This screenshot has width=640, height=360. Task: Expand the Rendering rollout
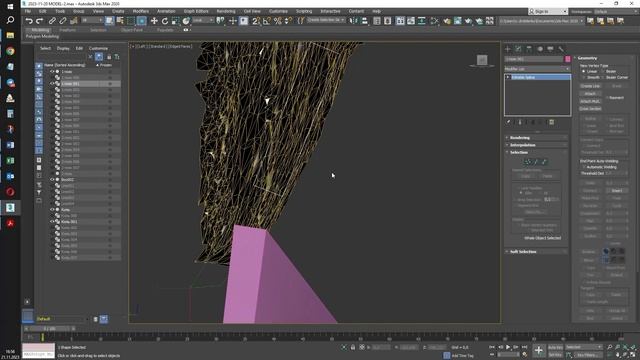coord(536,138)
